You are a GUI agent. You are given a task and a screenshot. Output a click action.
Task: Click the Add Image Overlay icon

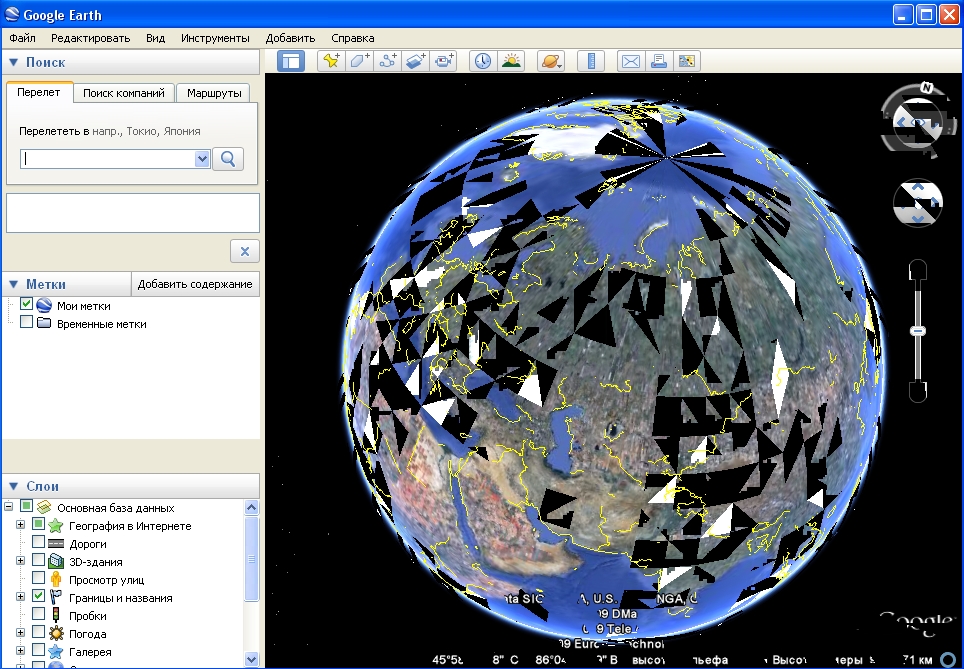(416, 61)
